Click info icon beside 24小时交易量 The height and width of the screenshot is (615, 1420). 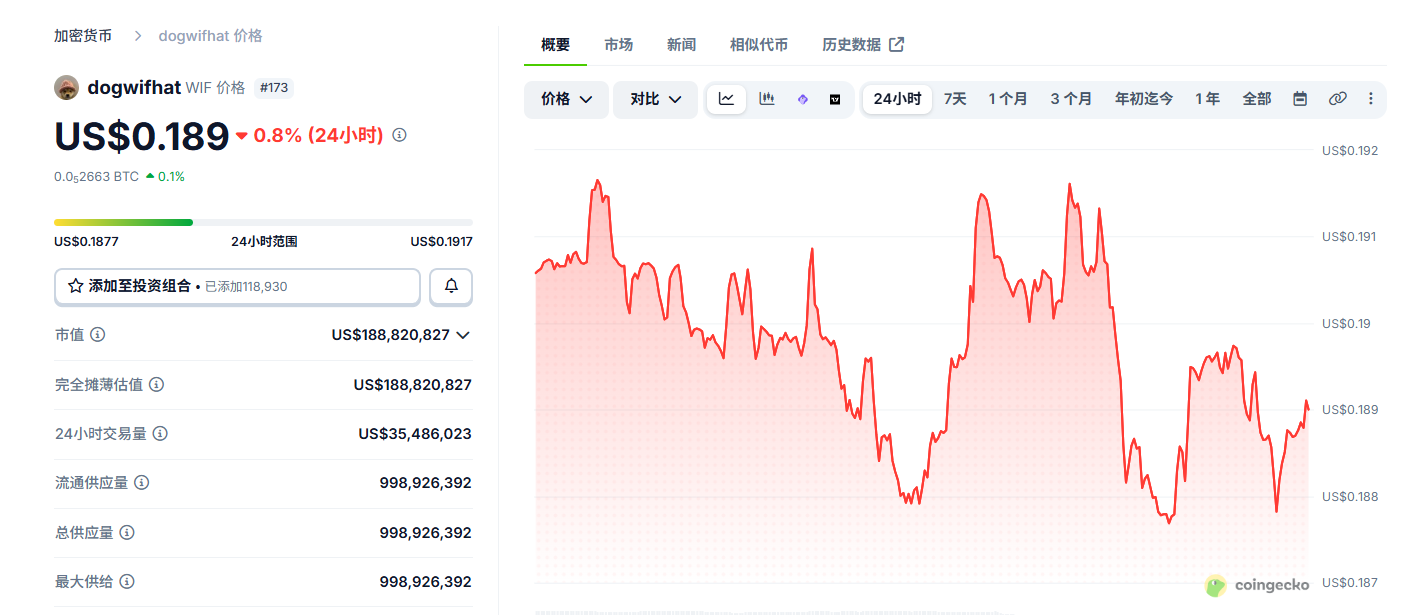pyautogui.click(x=160, y=434)
